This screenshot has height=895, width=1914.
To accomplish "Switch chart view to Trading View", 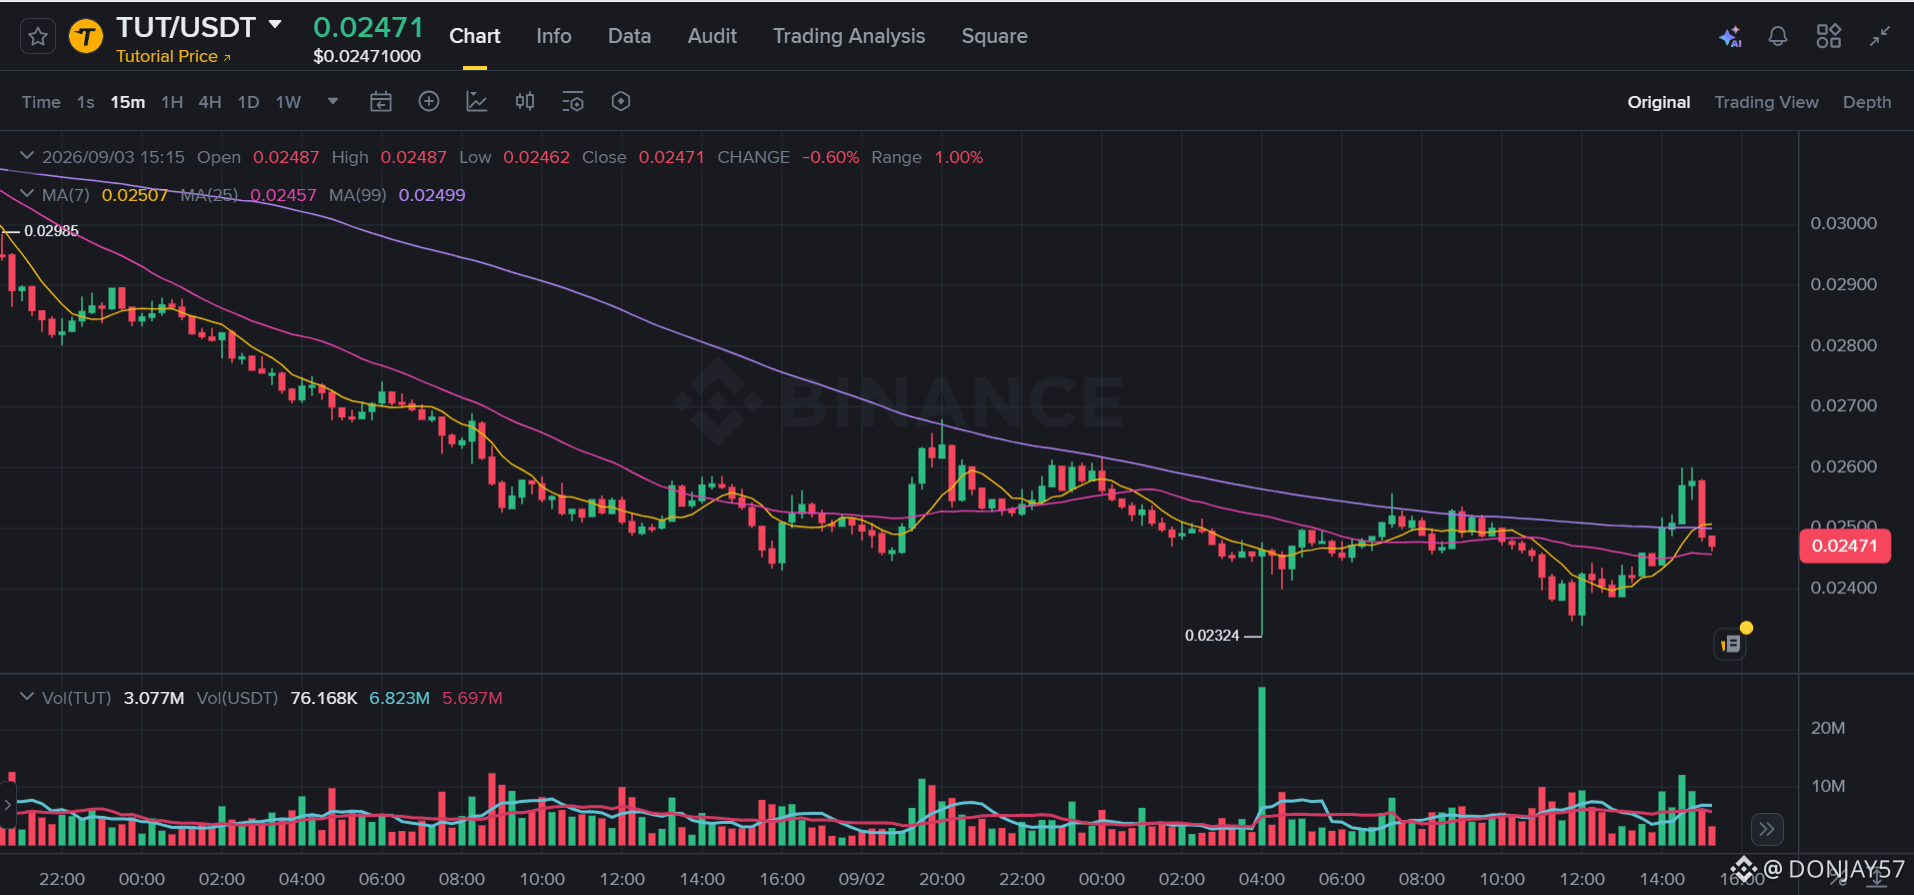I will pos(1766,102).
